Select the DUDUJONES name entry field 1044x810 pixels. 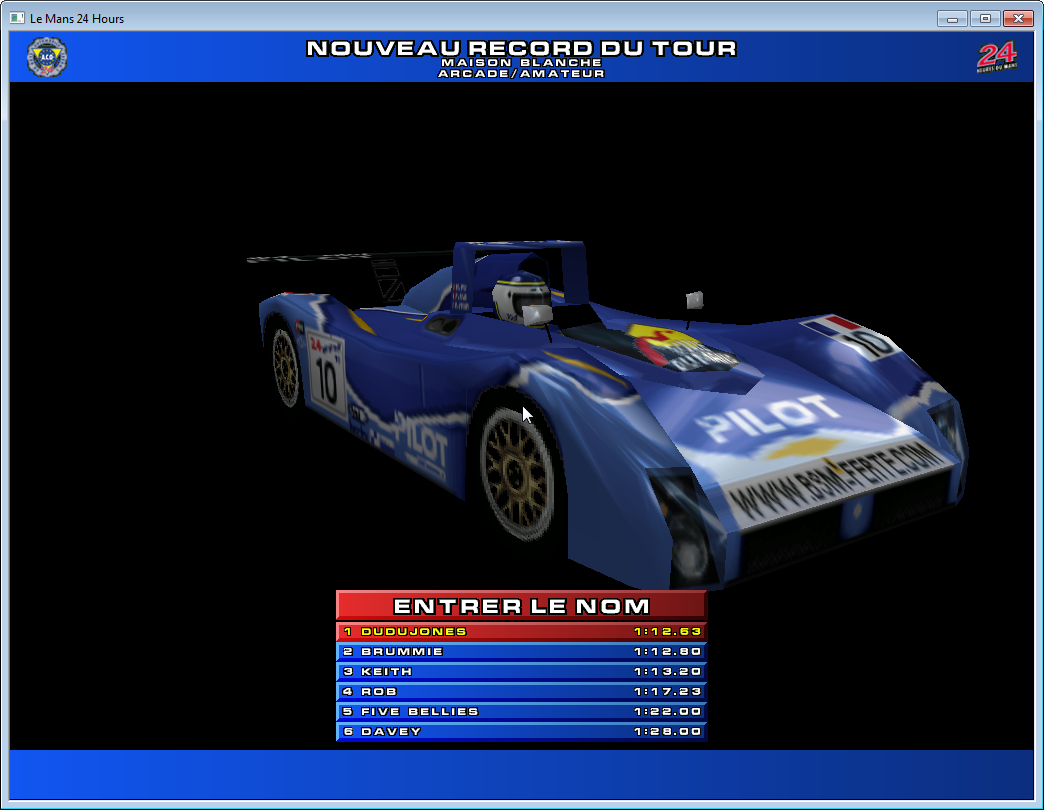(521, 631)
